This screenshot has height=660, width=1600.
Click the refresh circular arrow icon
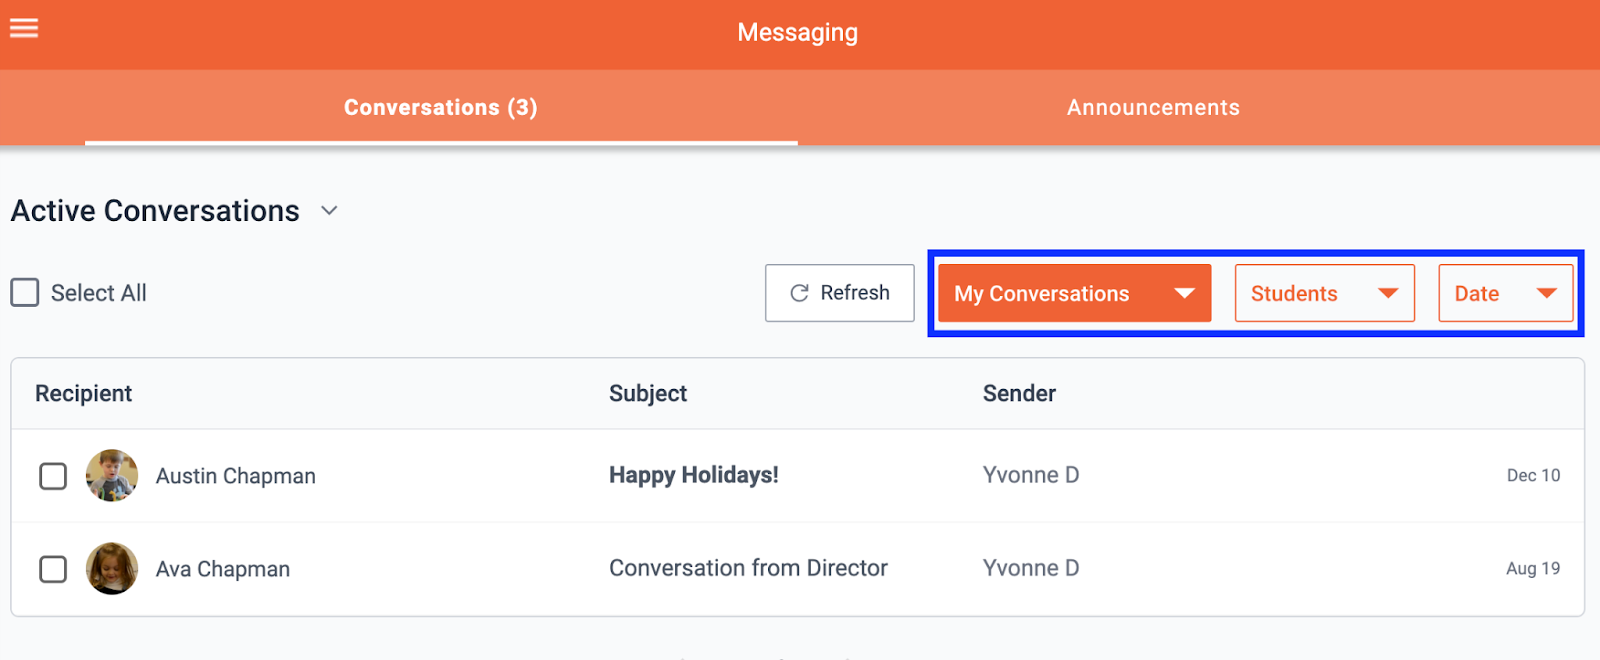[x=799, y=293]
